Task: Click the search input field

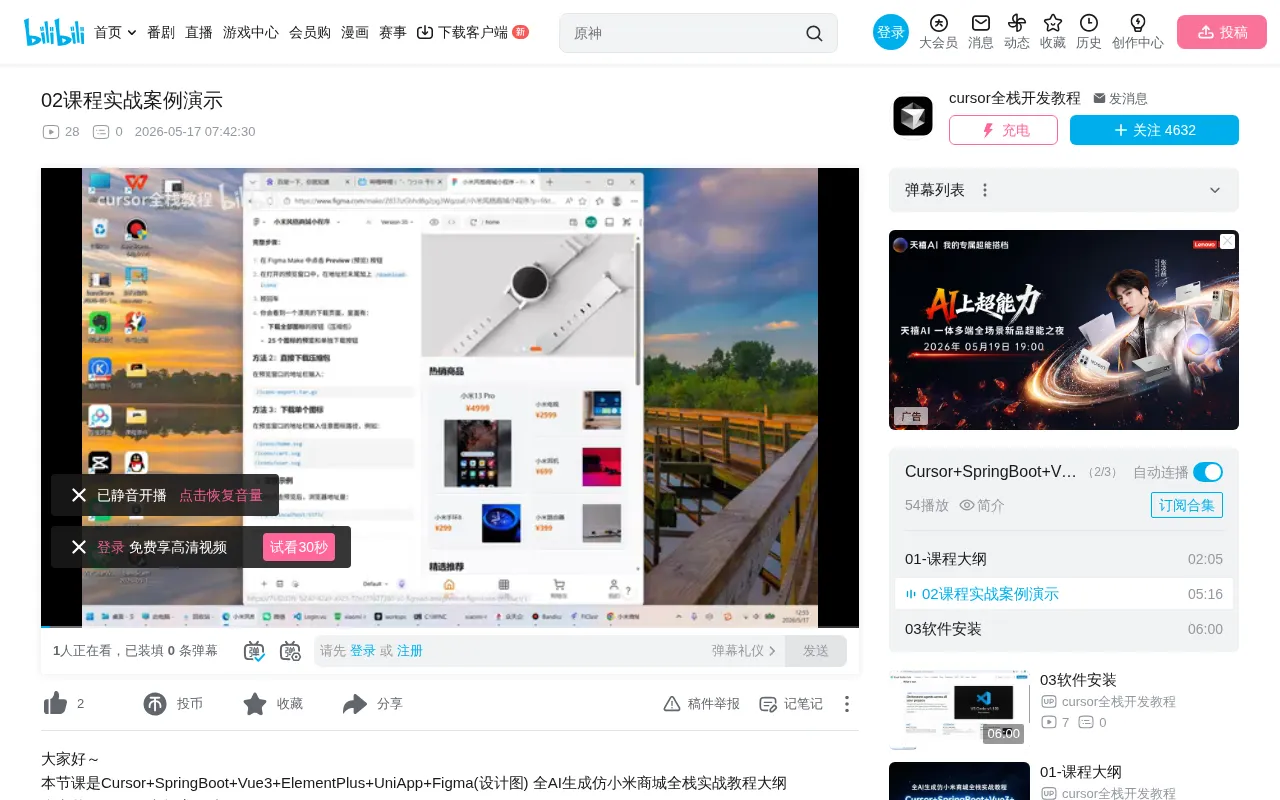Action: click(x=686, y=33)
